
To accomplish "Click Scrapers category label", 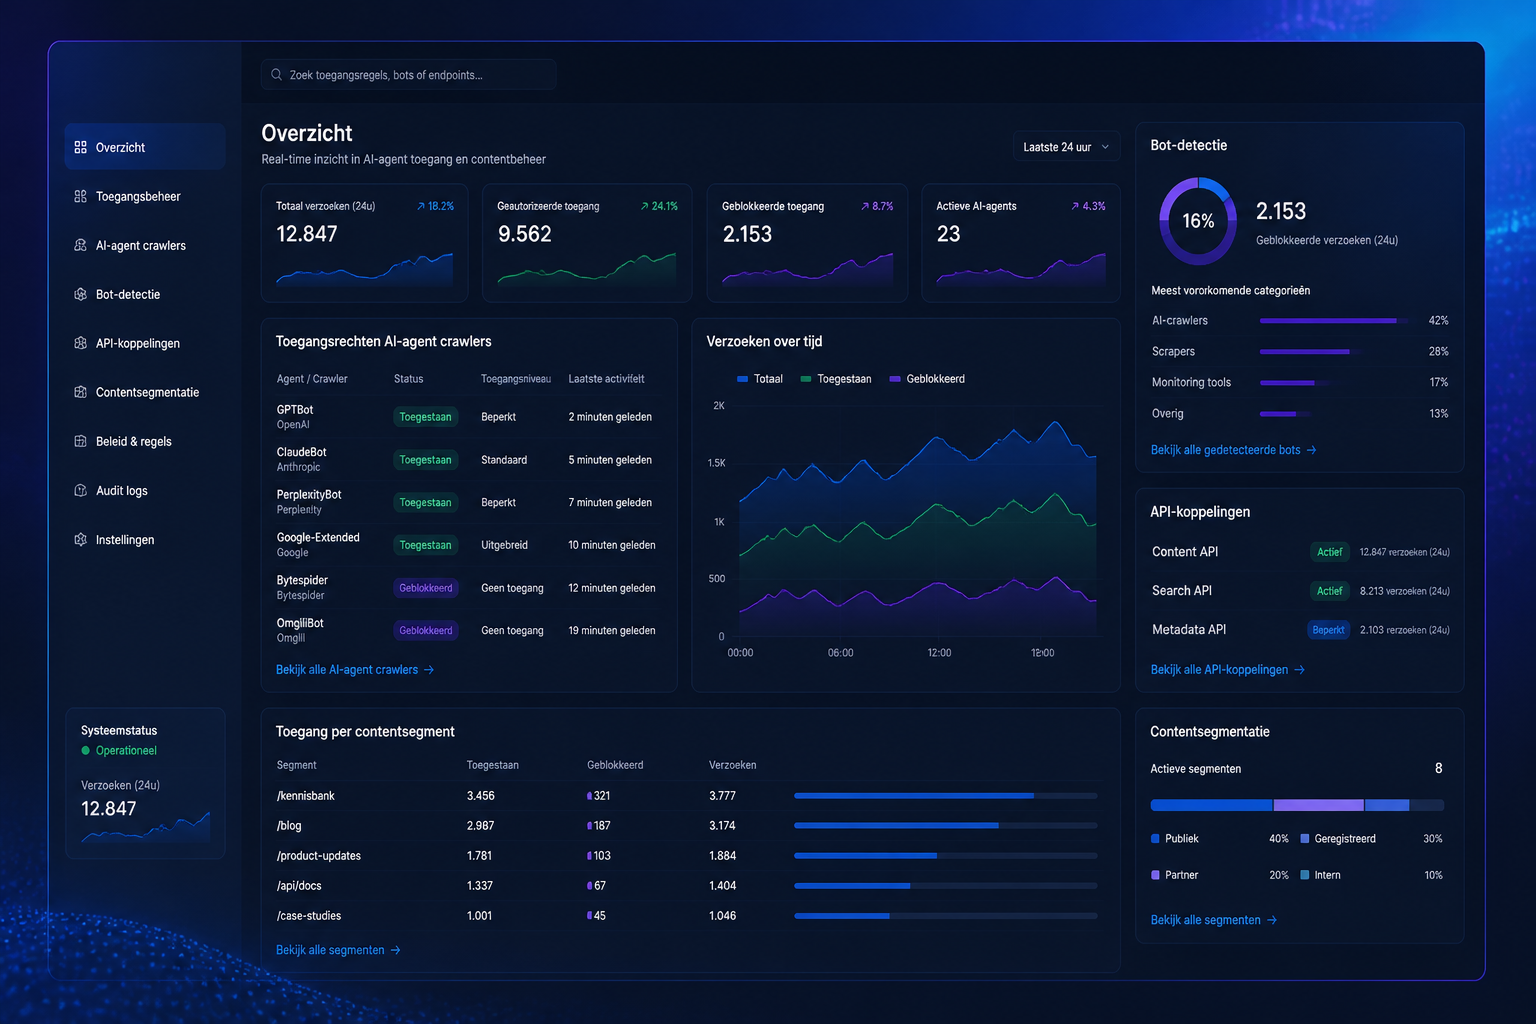I will coord(1173,352).
